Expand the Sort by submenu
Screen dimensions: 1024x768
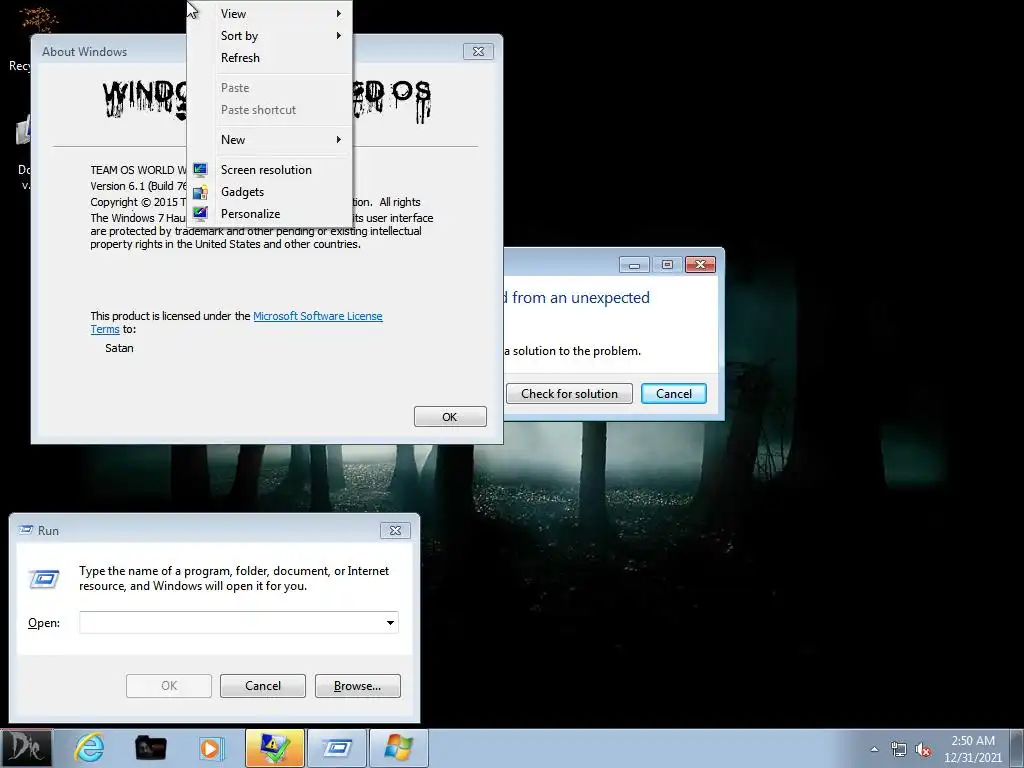(x=270, y=35)
